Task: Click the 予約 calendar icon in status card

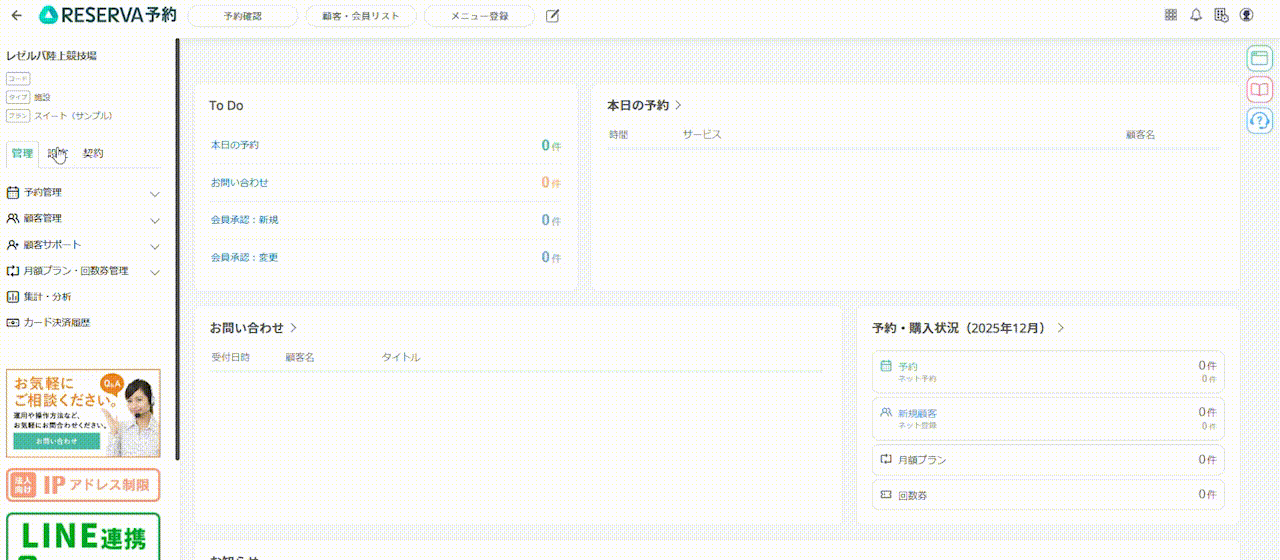Action: click(886, 366)
